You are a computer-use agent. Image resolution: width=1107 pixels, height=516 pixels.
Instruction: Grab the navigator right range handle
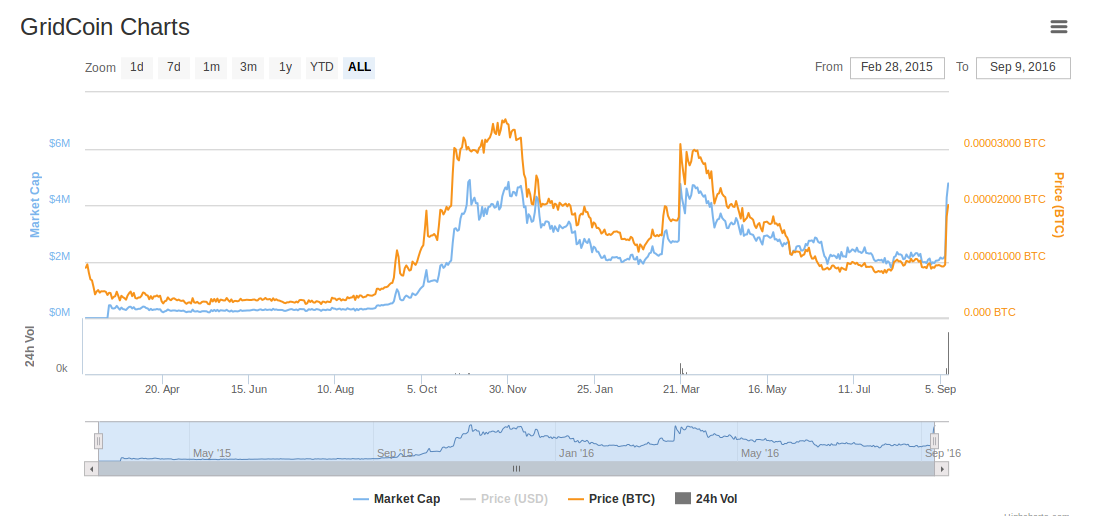point(934,441)
